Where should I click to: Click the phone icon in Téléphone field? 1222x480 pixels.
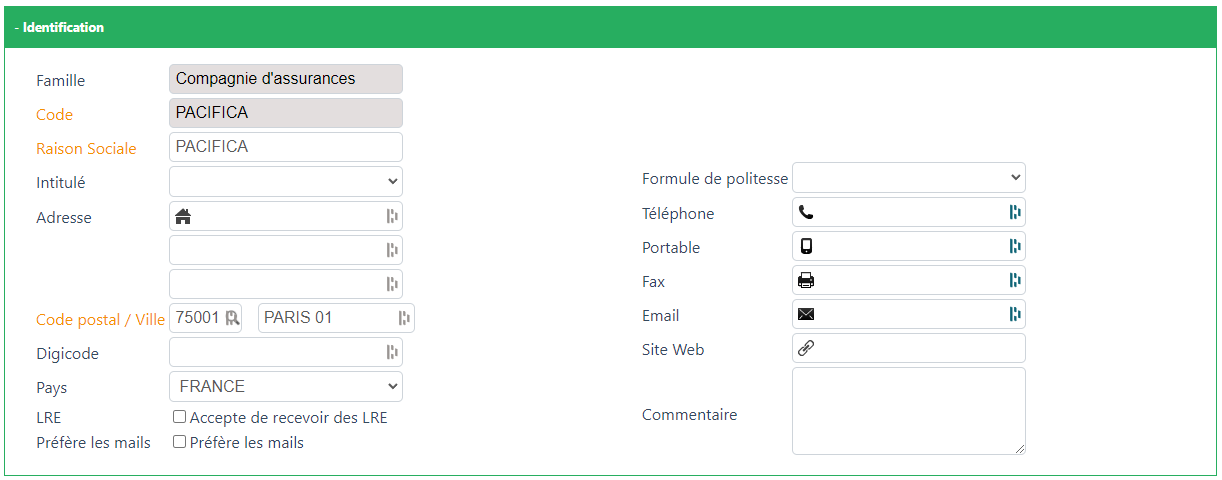click(x=806, y=212)
